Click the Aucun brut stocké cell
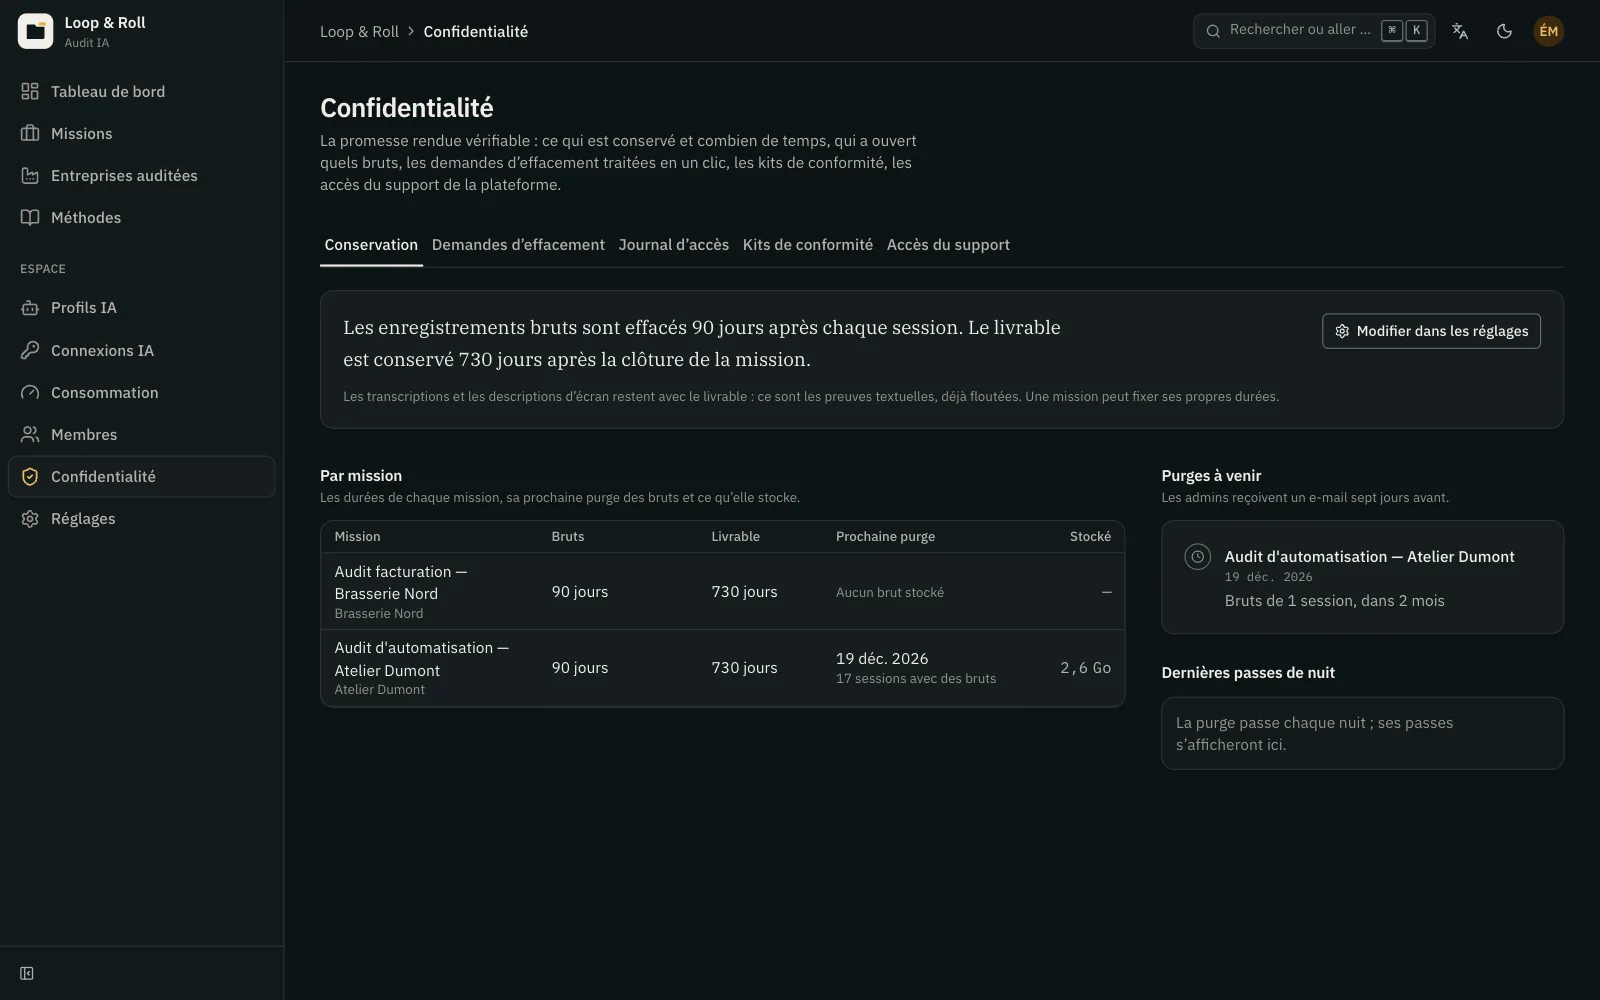 pyautogui.click(x=890, y=593)
